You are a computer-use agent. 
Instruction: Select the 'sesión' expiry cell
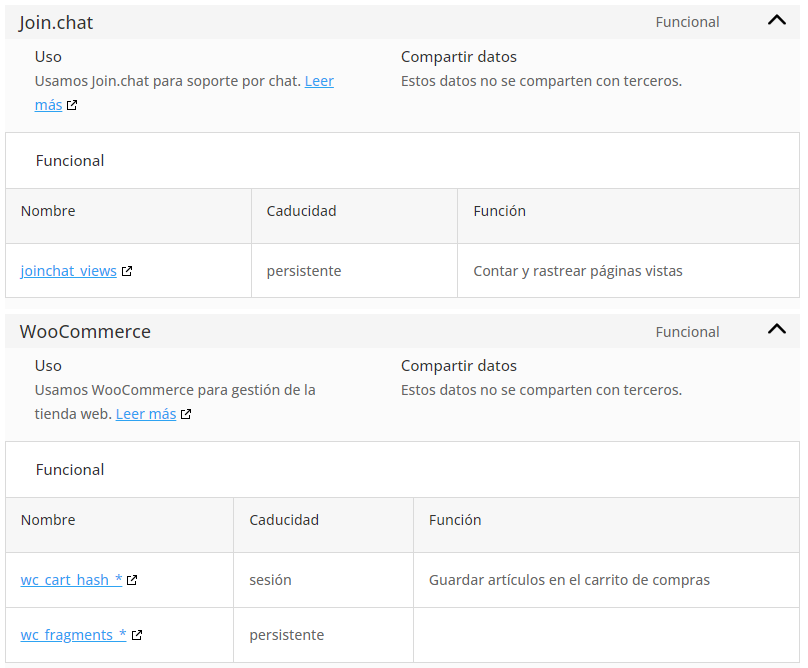323,580
